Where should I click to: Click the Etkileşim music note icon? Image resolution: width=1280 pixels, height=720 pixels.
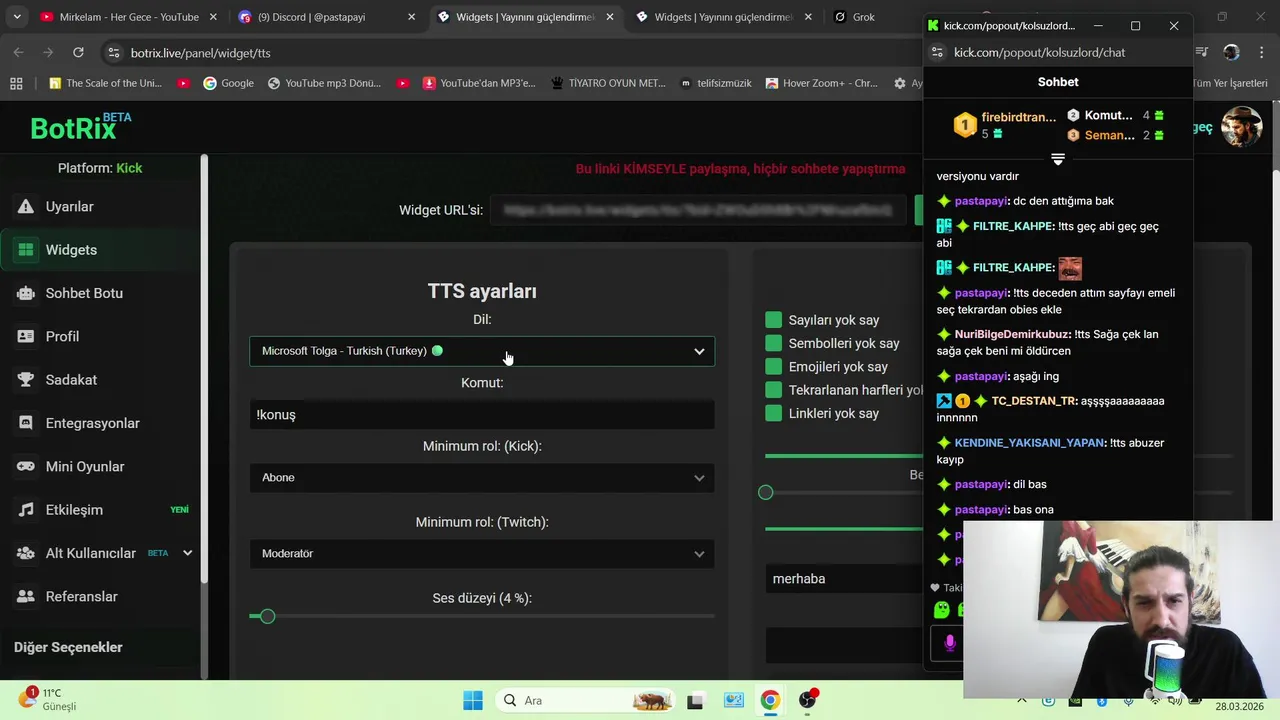pyautogui.click(x=26, y=510)
